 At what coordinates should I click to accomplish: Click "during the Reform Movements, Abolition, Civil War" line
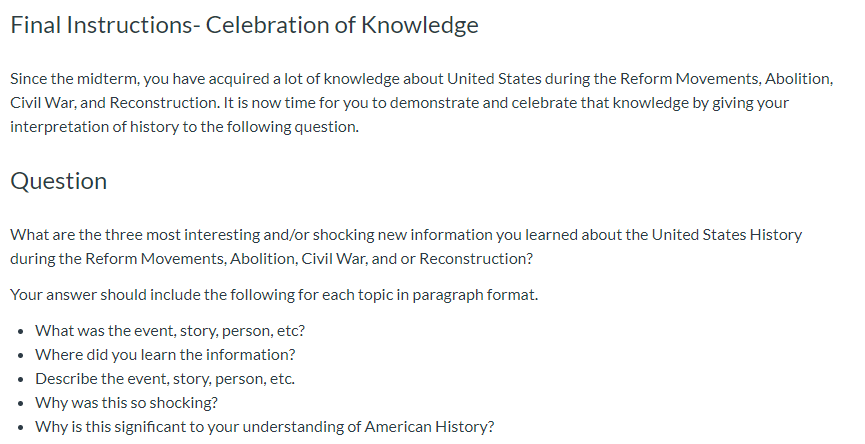point(271,259)
